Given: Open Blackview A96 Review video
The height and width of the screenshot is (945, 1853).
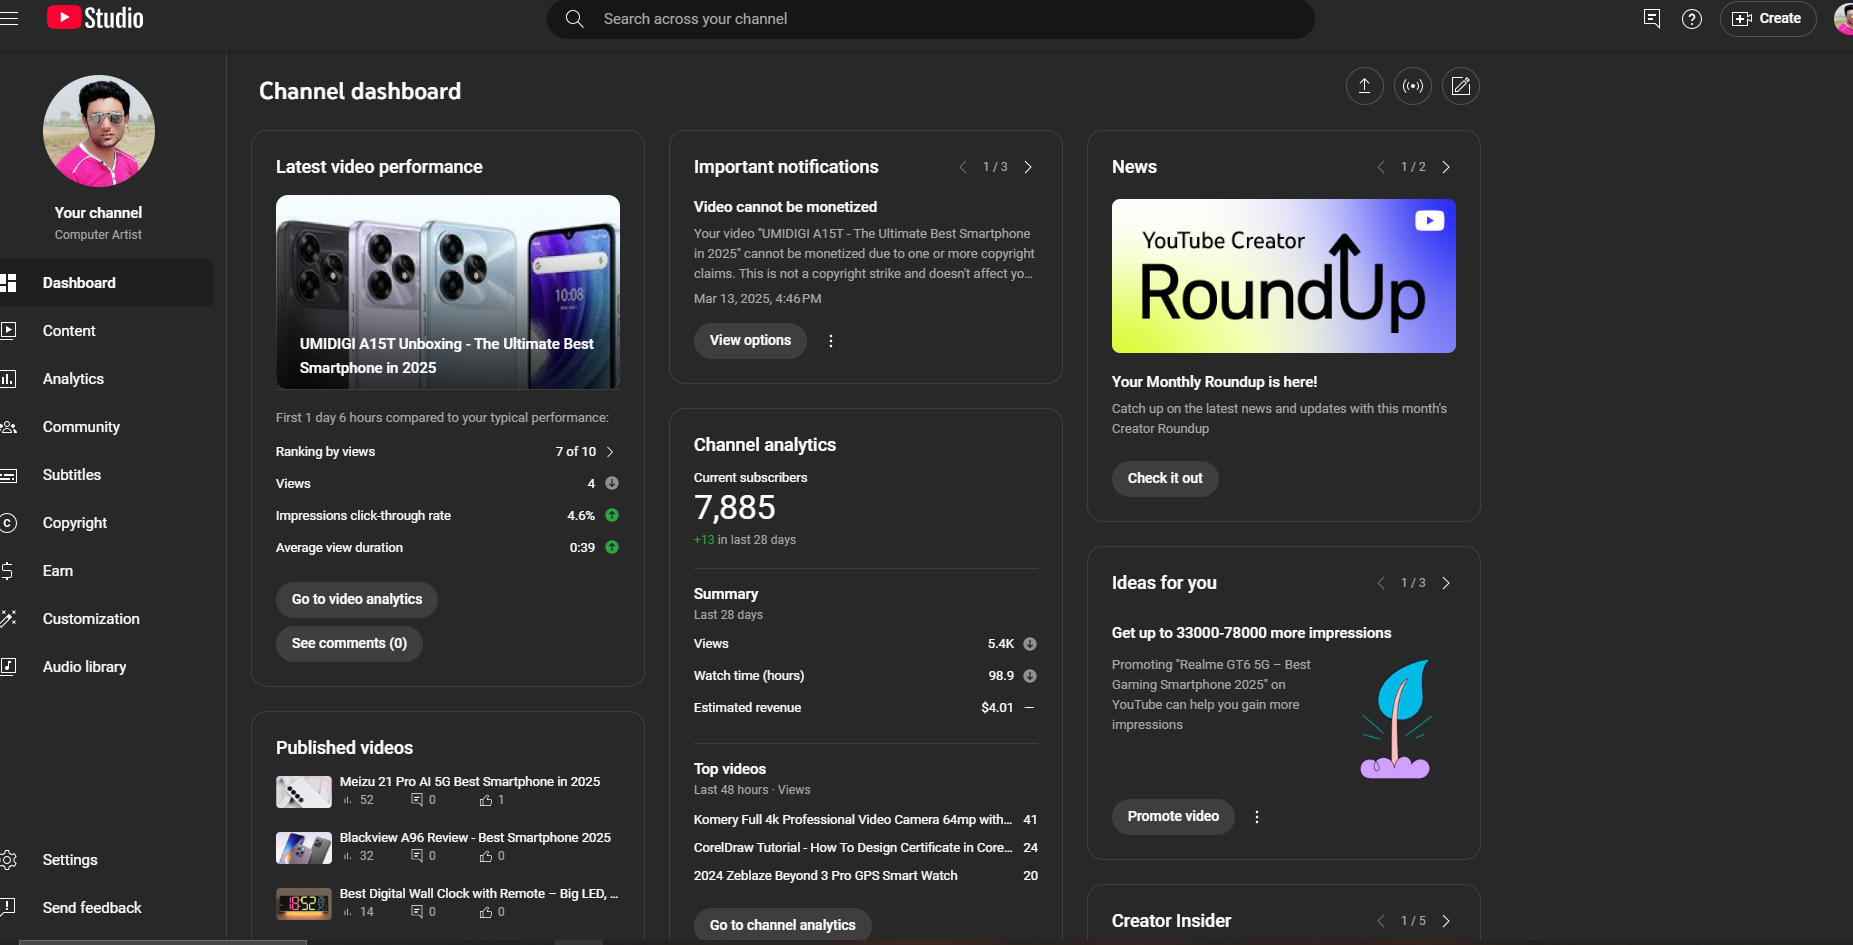Looking at the screenshot, I should click(475, 838).
